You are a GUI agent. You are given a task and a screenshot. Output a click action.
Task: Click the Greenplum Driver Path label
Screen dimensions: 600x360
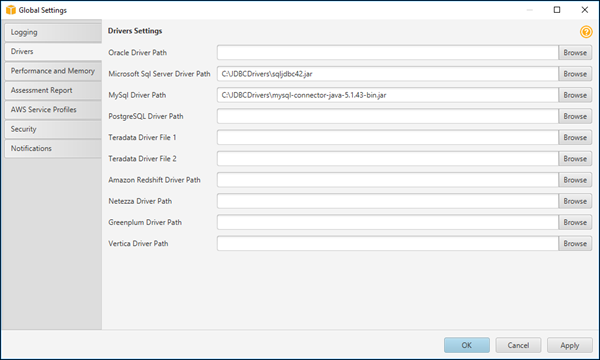[x=145, y=222]
